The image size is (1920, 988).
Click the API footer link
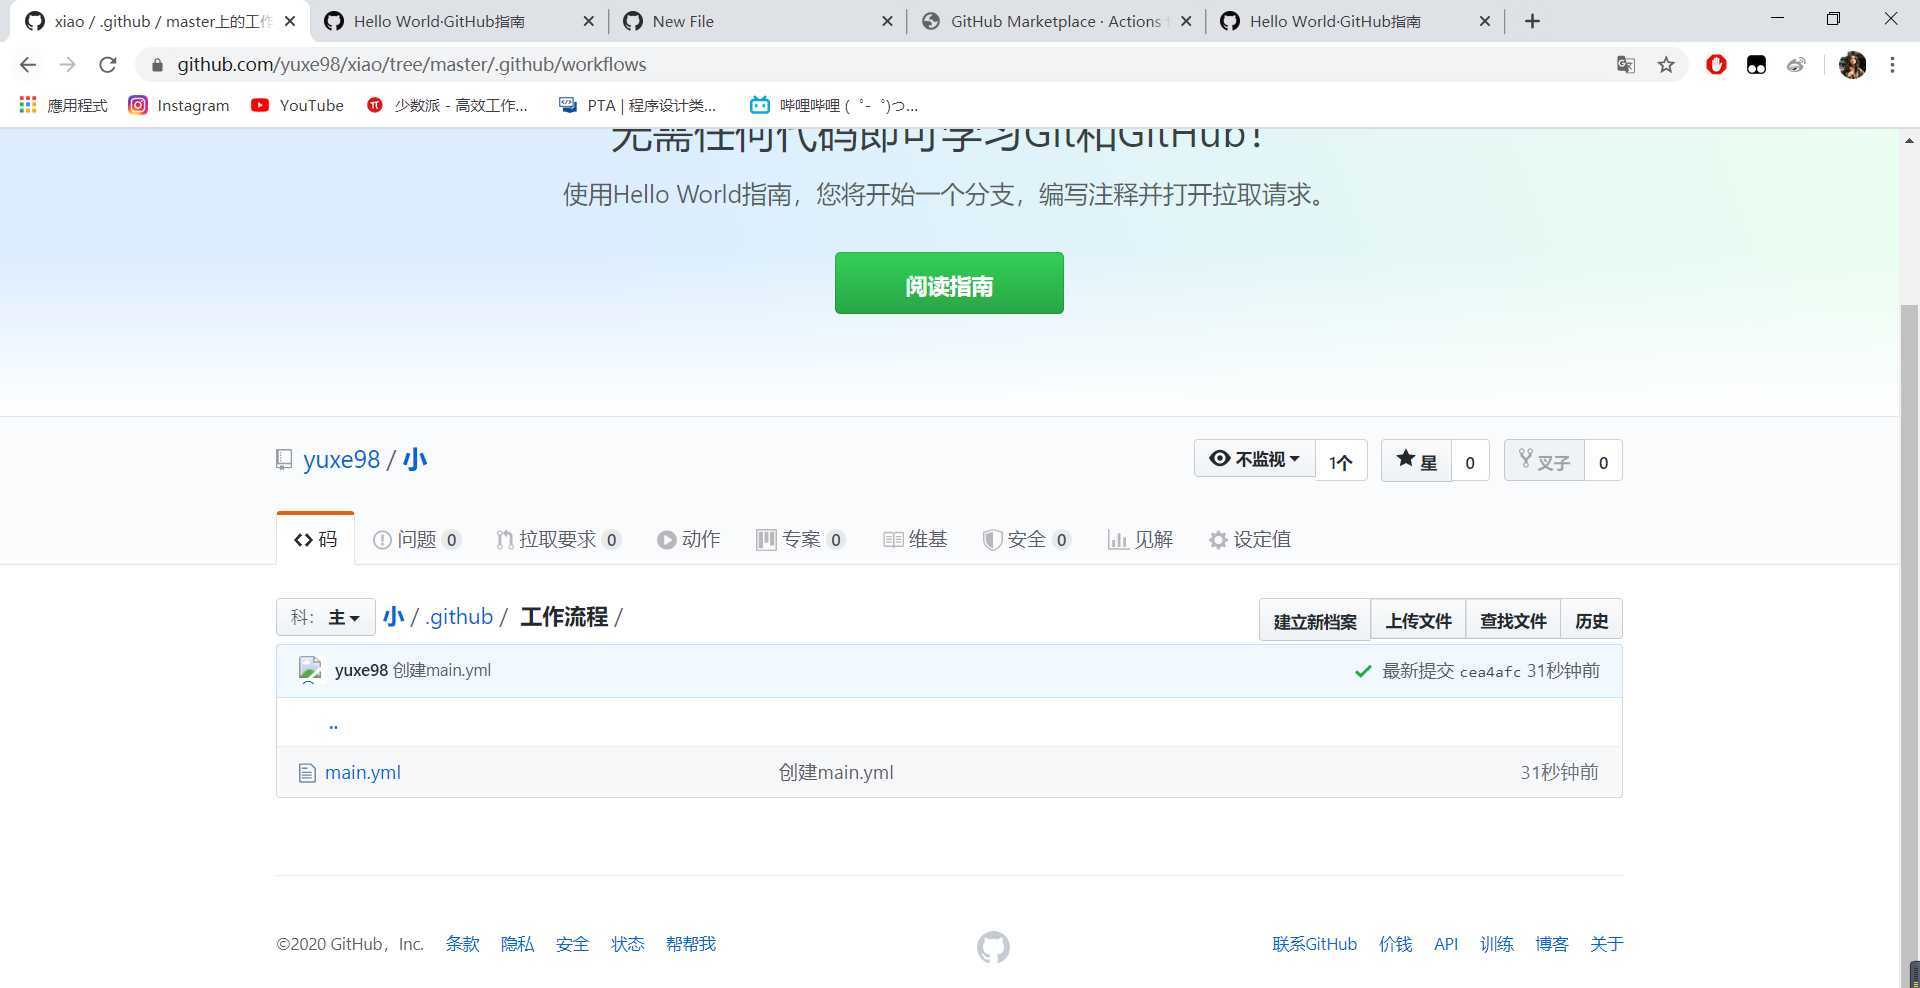1446,944
